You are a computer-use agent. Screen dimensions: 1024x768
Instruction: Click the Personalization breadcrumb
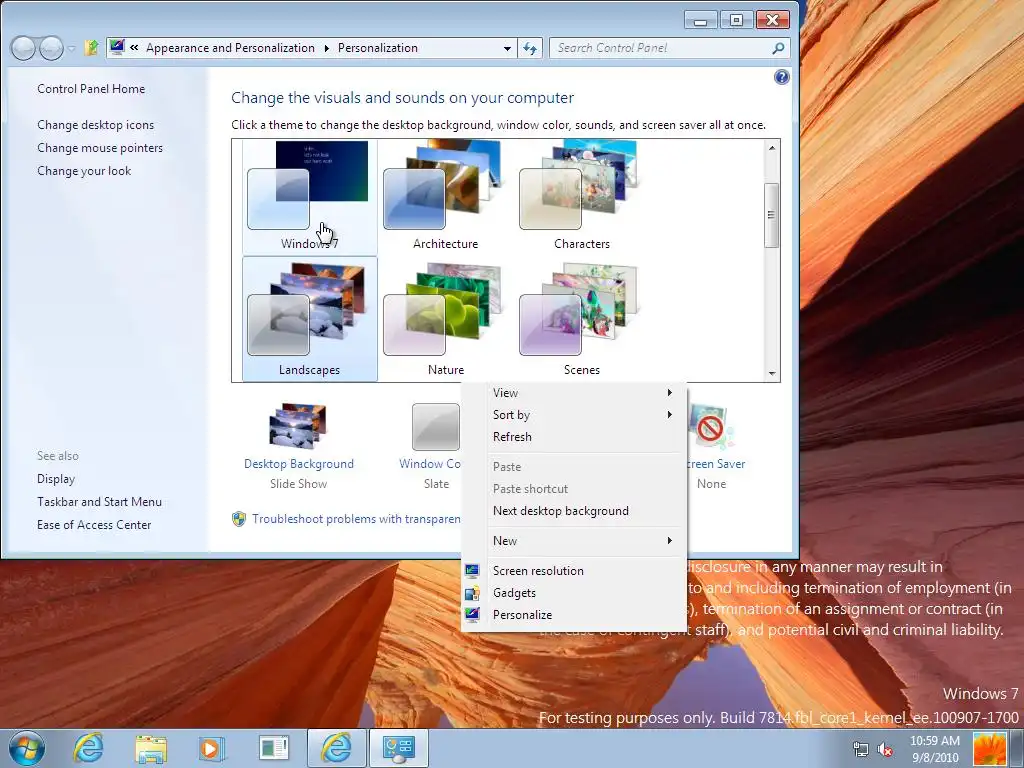[377, 48]
